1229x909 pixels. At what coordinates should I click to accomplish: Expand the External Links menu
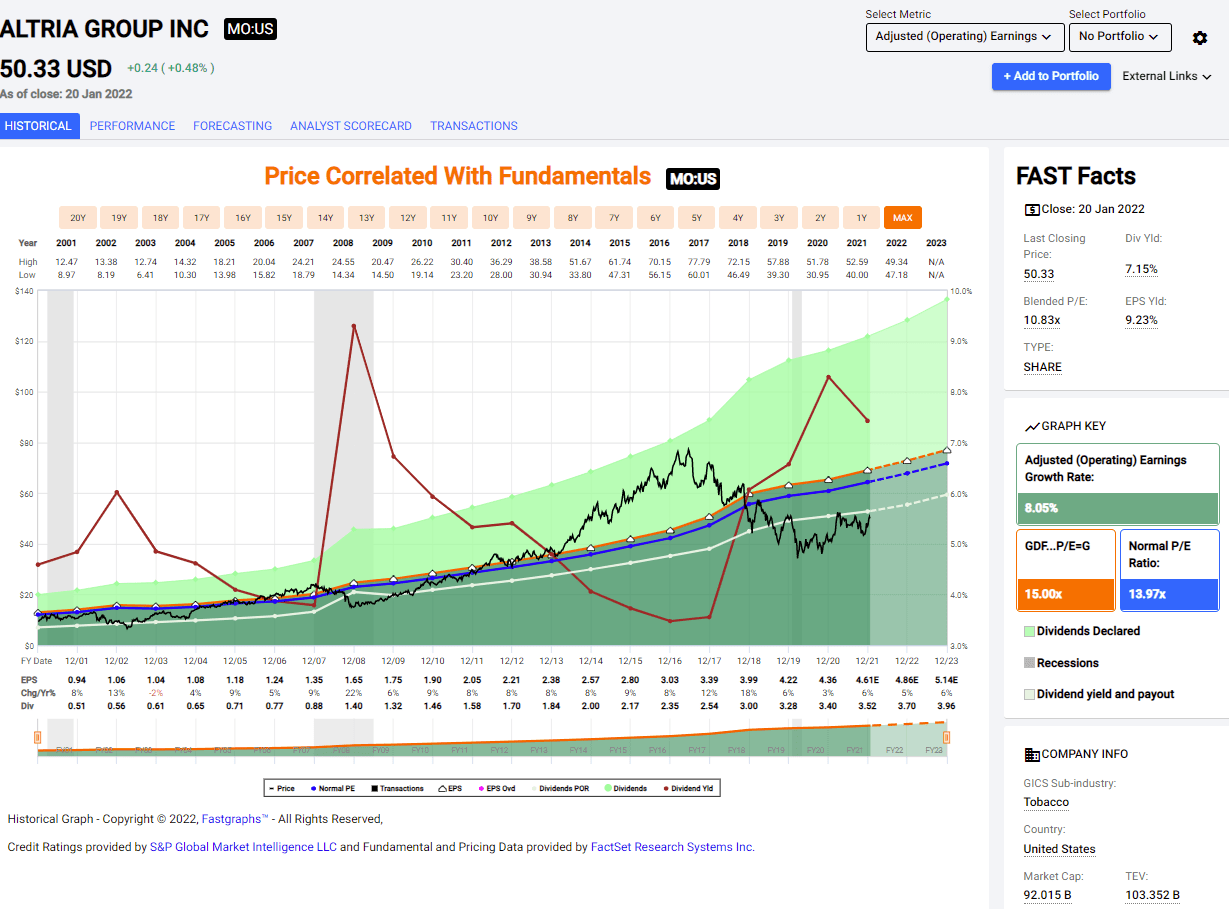click(x=1167, y=76)
